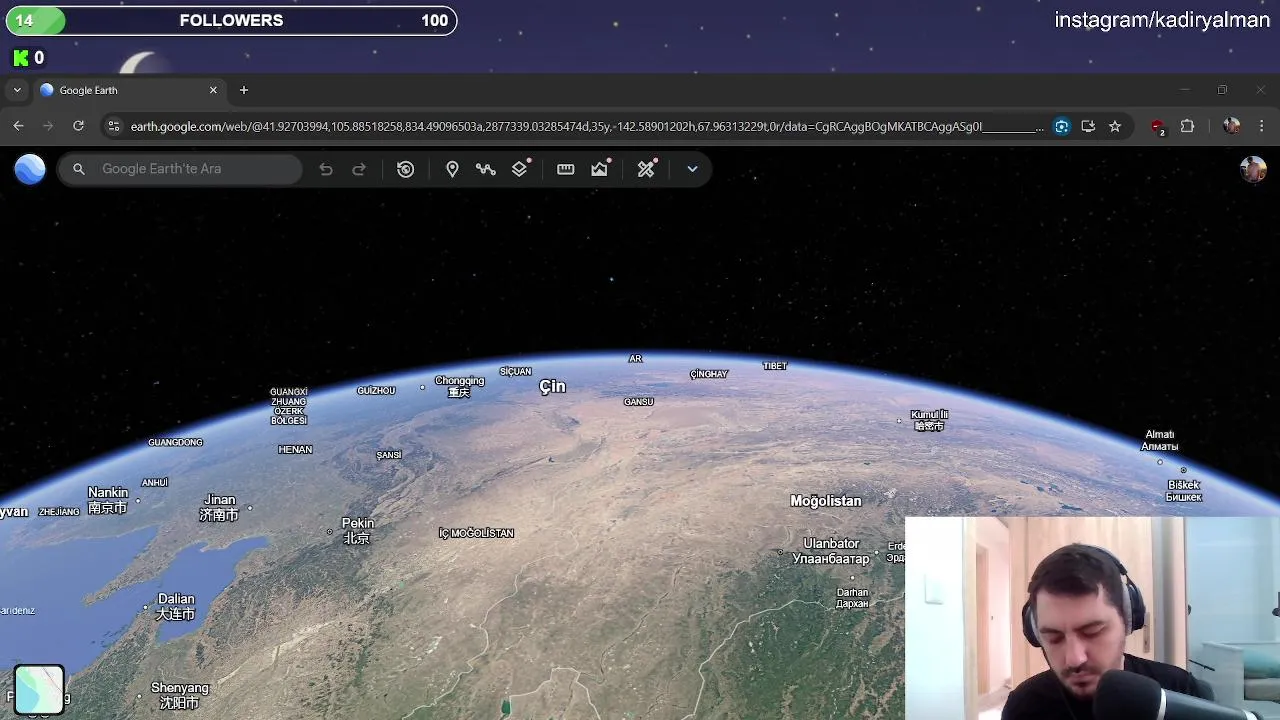Image resolution: width=1280 pixels, height=720 pixels.
Task: Open a new browser tab
Action: pos(244,90)
